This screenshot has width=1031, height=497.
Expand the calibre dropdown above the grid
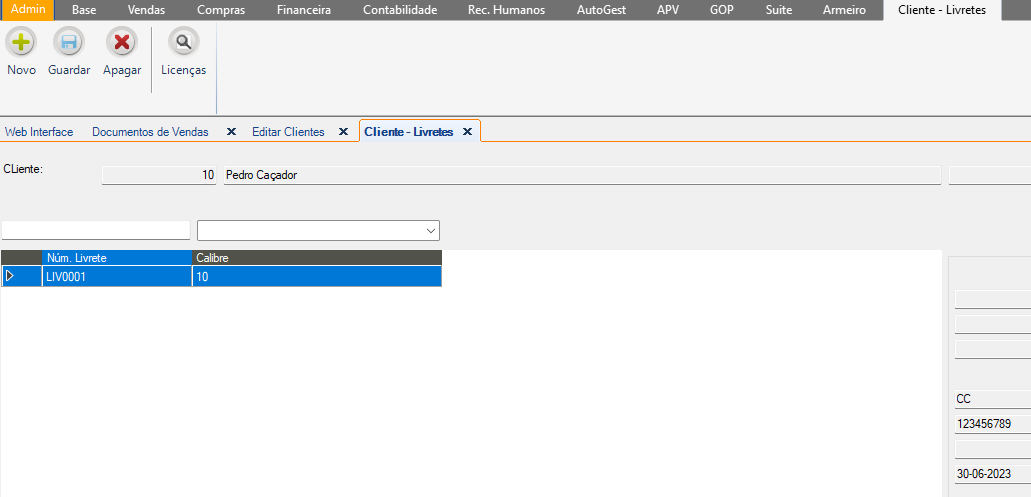pos(431,231)
